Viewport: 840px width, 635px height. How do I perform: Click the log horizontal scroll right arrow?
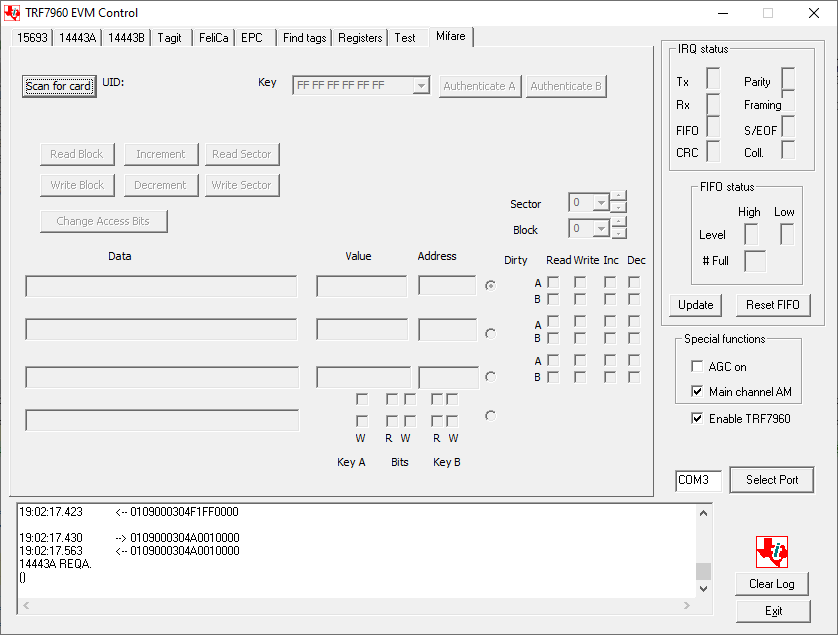tap(687, 606)
